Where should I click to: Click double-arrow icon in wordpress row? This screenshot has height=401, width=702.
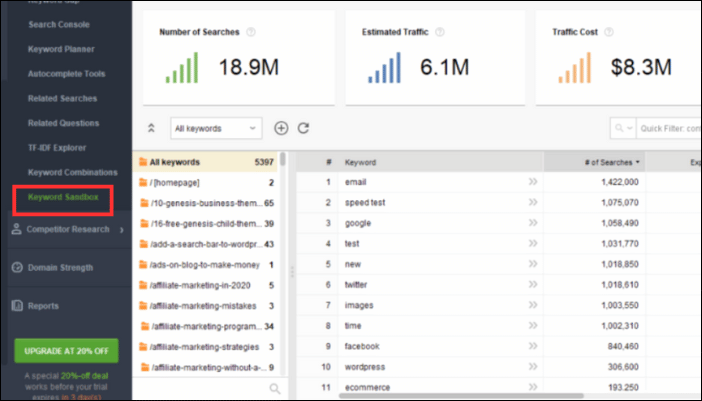tap(532, 367)
